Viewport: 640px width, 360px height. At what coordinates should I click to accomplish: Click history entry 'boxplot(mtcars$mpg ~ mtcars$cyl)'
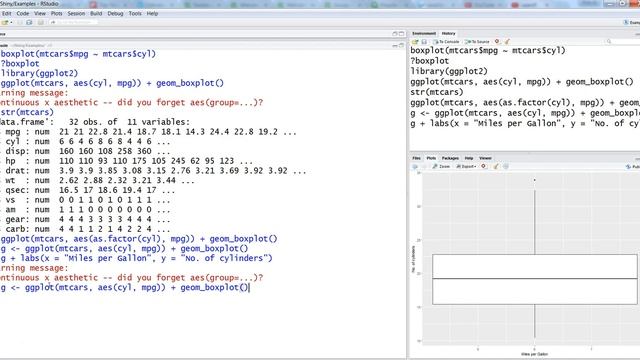coord(488,51)
